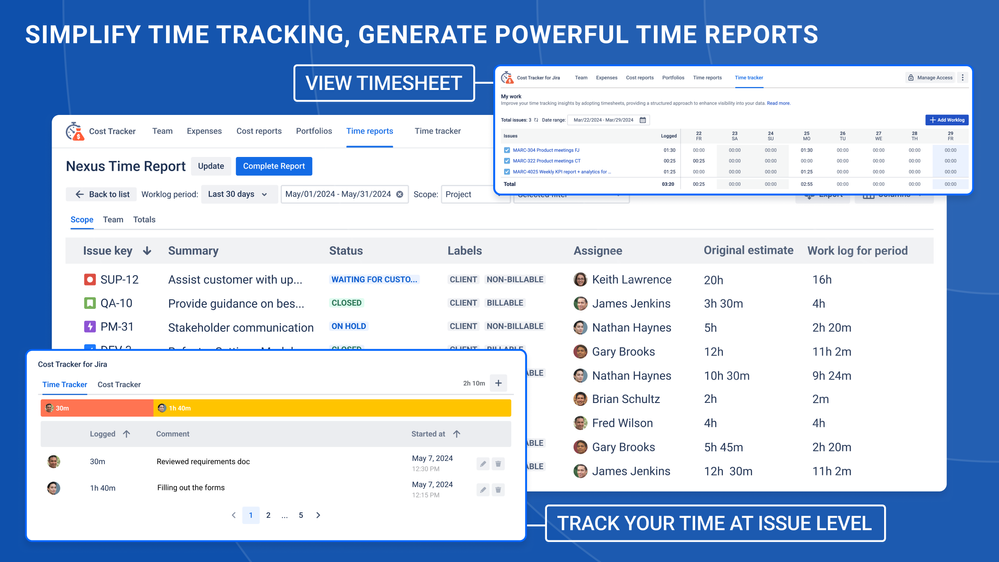Click Back to list
Viewport: 999px width, 562px height.
pyautogui.click(x=102, y=194)
